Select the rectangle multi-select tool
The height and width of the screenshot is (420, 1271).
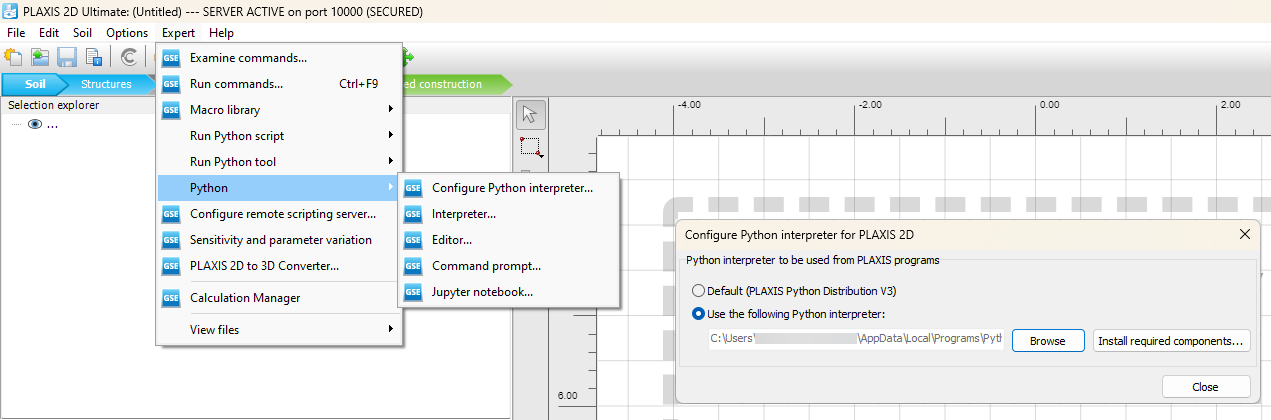pos(531,148)
